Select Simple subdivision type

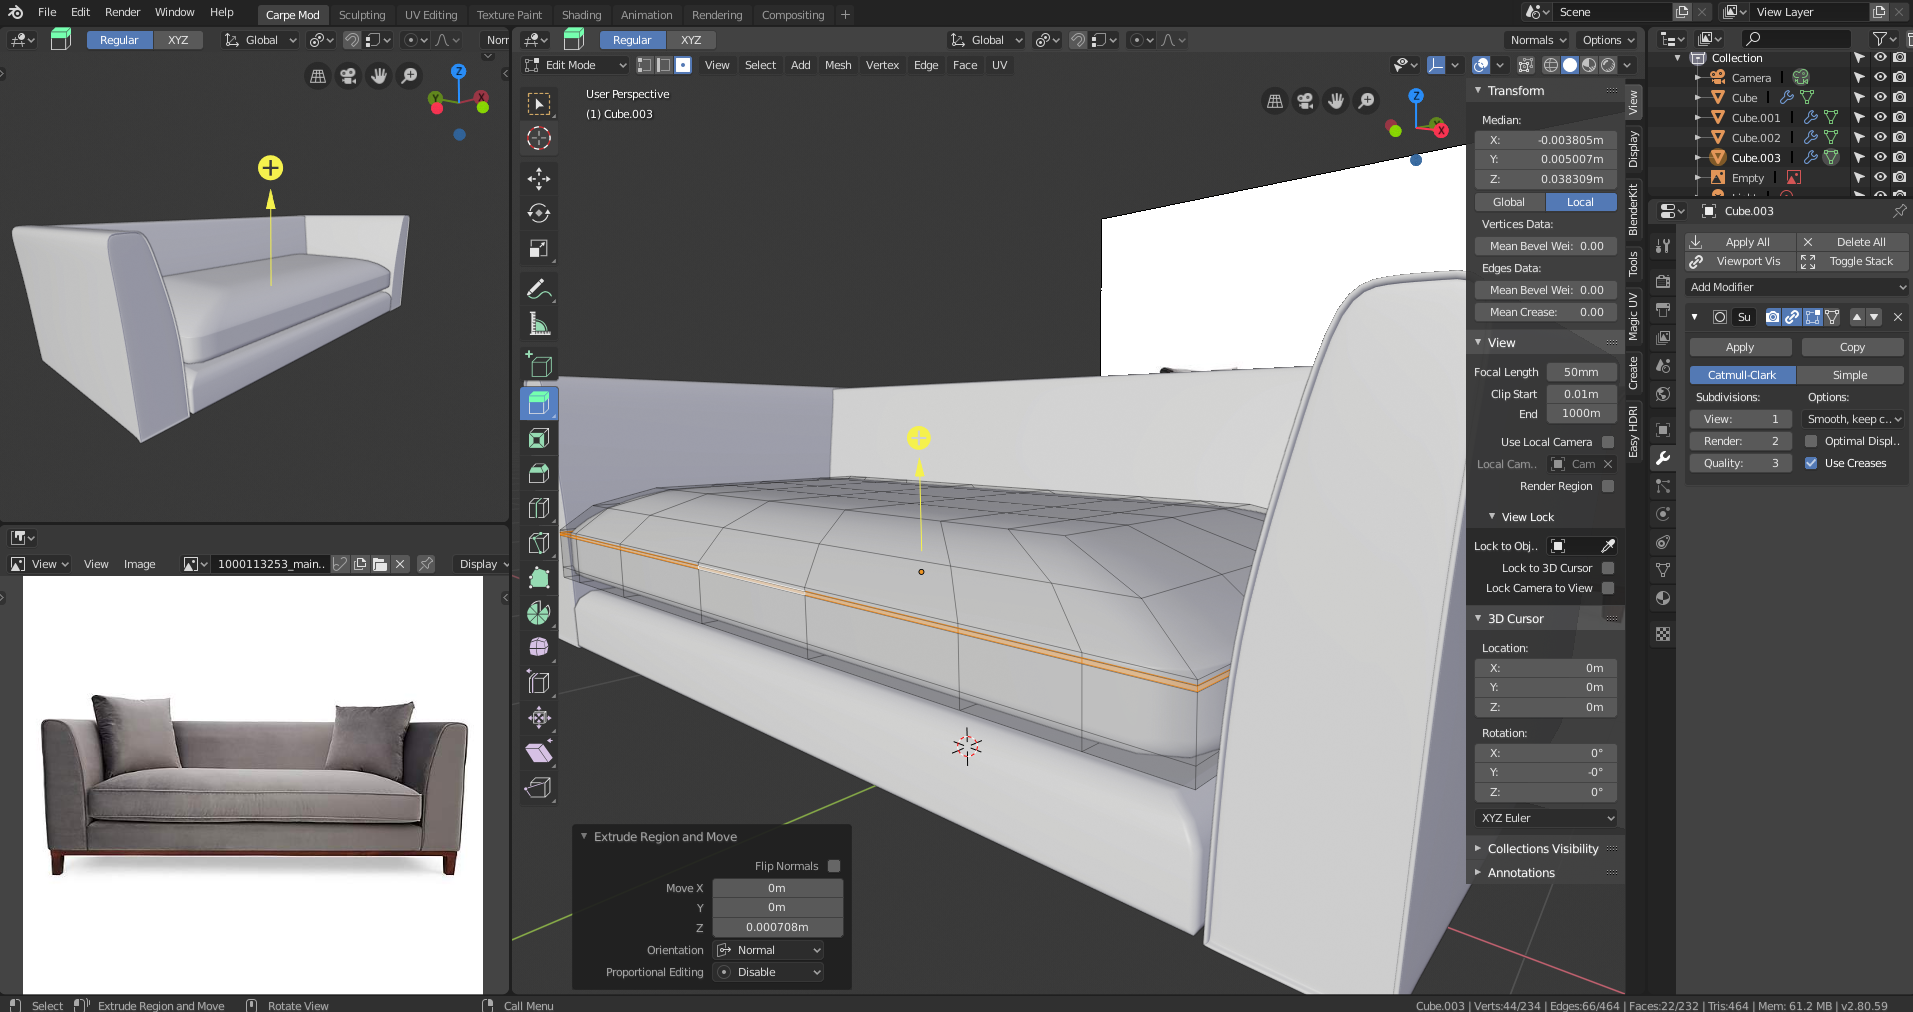click(x=1850, y=375)
